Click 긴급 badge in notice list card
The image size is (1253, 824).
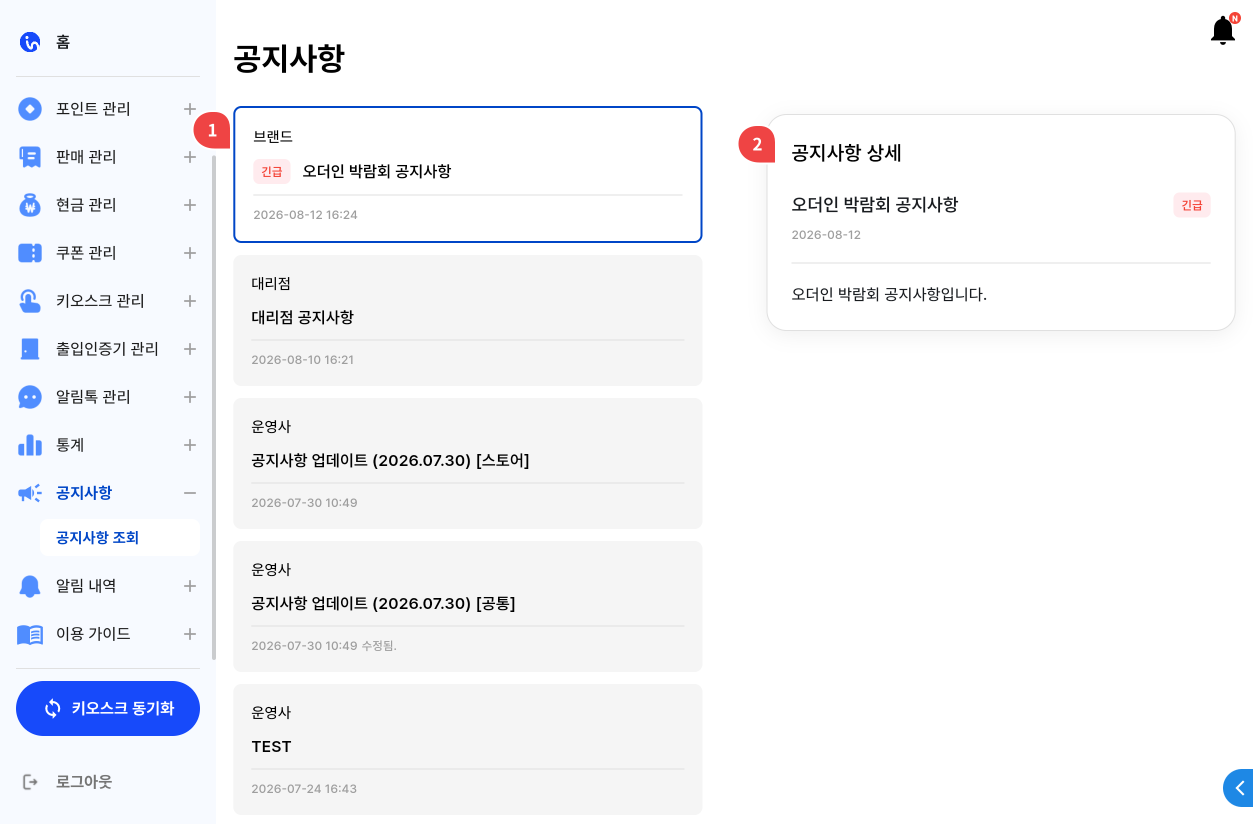pos(272,171)
